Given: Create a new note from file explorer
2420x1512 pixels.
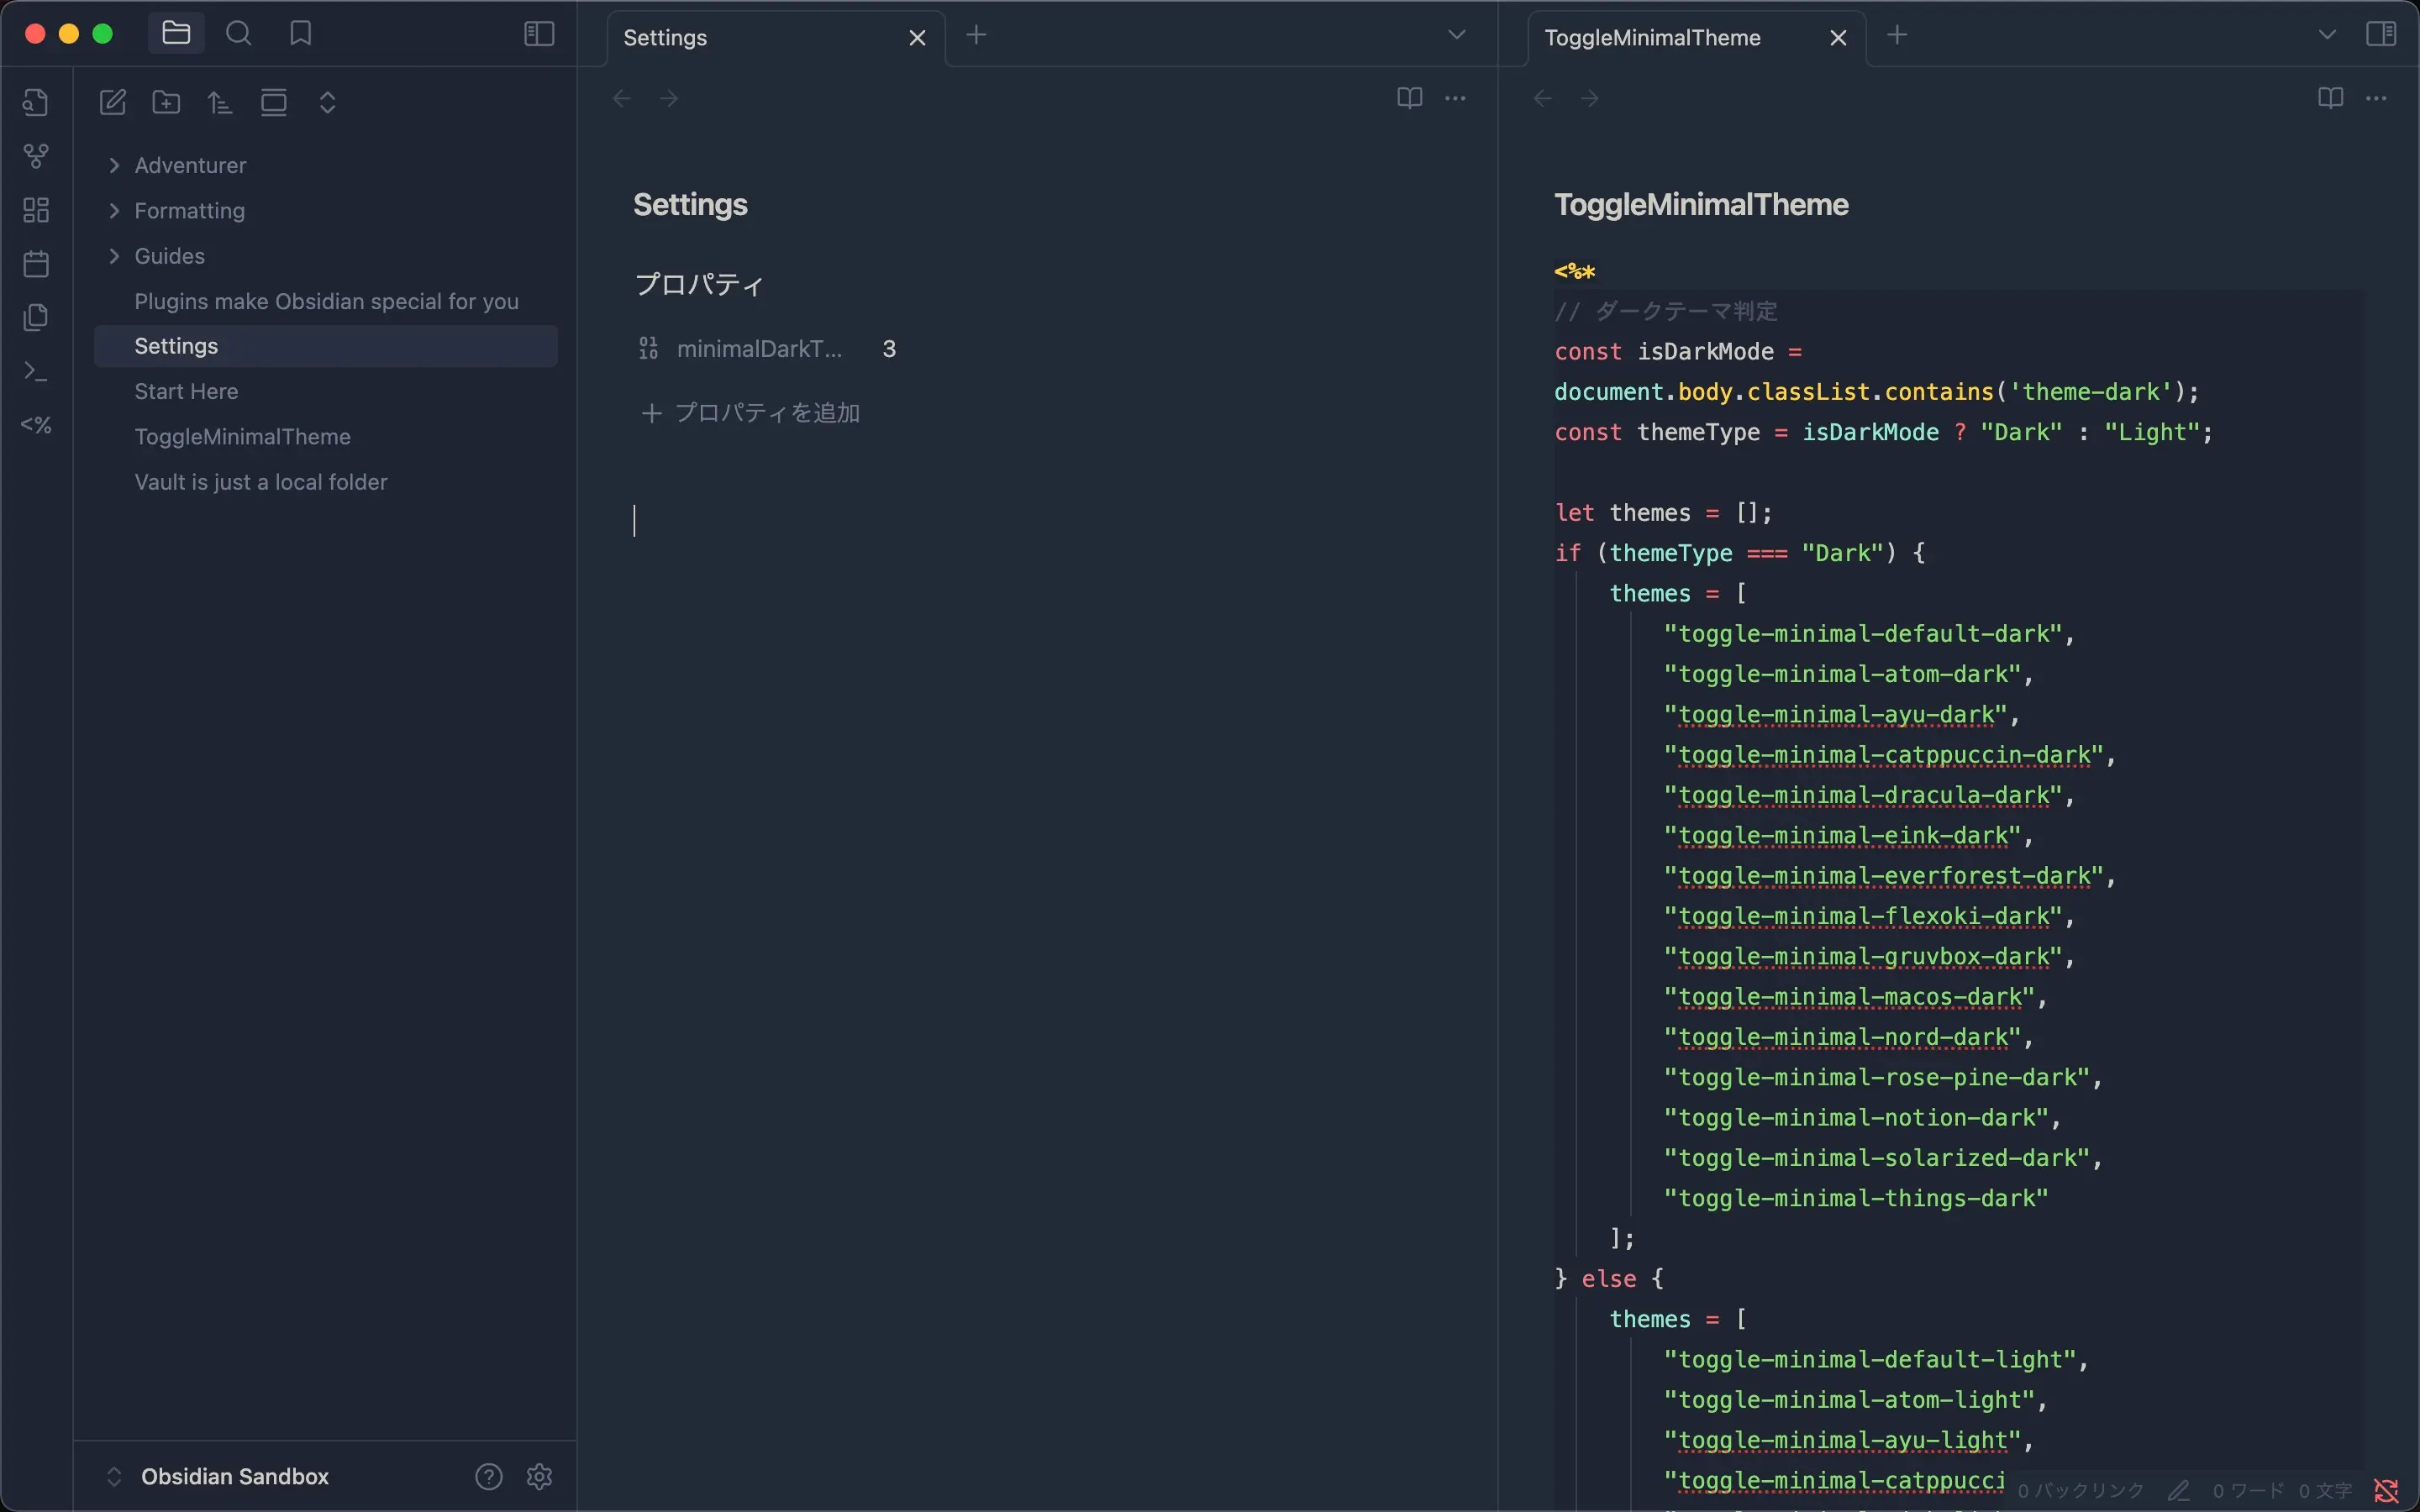Looking at the screenshot, I should [113, 102].
